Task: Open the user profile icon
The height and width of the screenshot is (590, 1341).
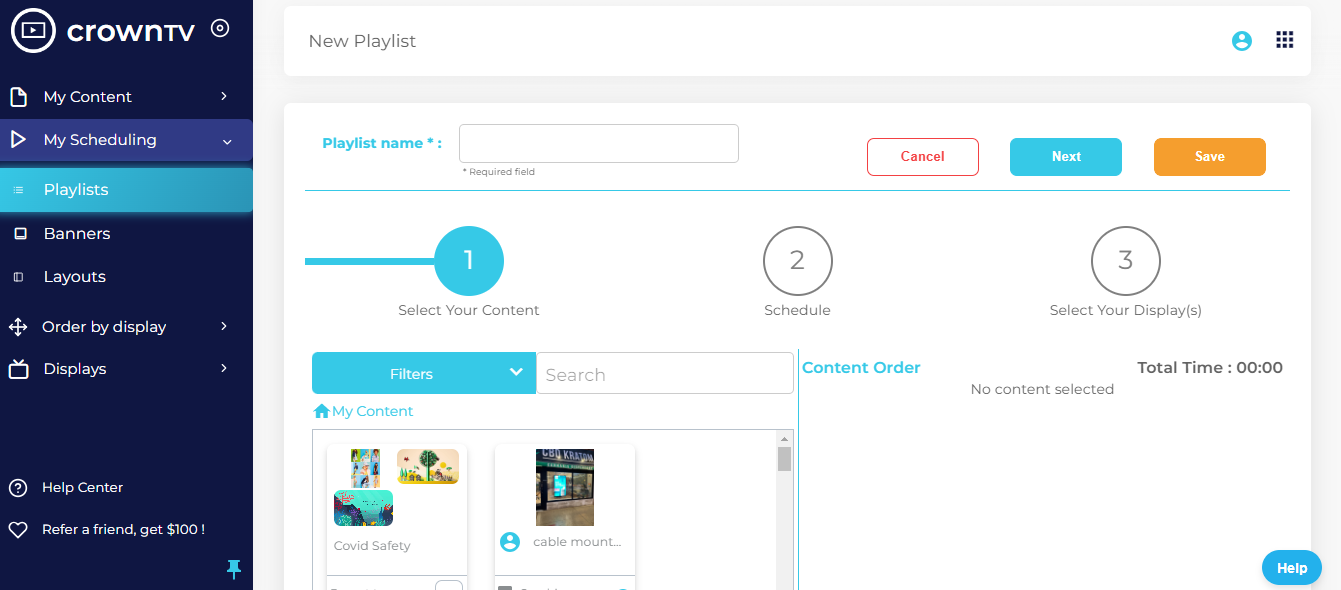Action: coord(1241,40)
